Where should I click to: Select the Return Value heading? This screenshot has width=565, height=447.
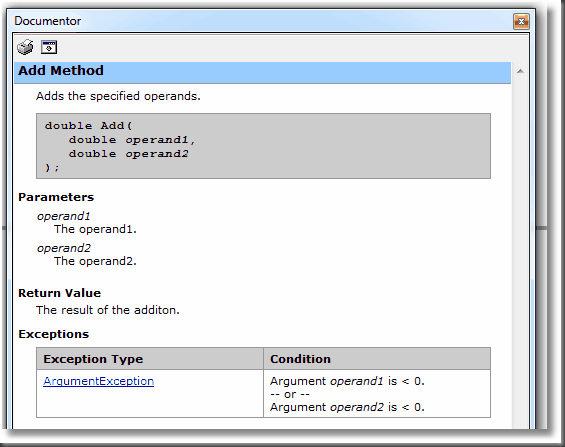[x=59, y=293]
